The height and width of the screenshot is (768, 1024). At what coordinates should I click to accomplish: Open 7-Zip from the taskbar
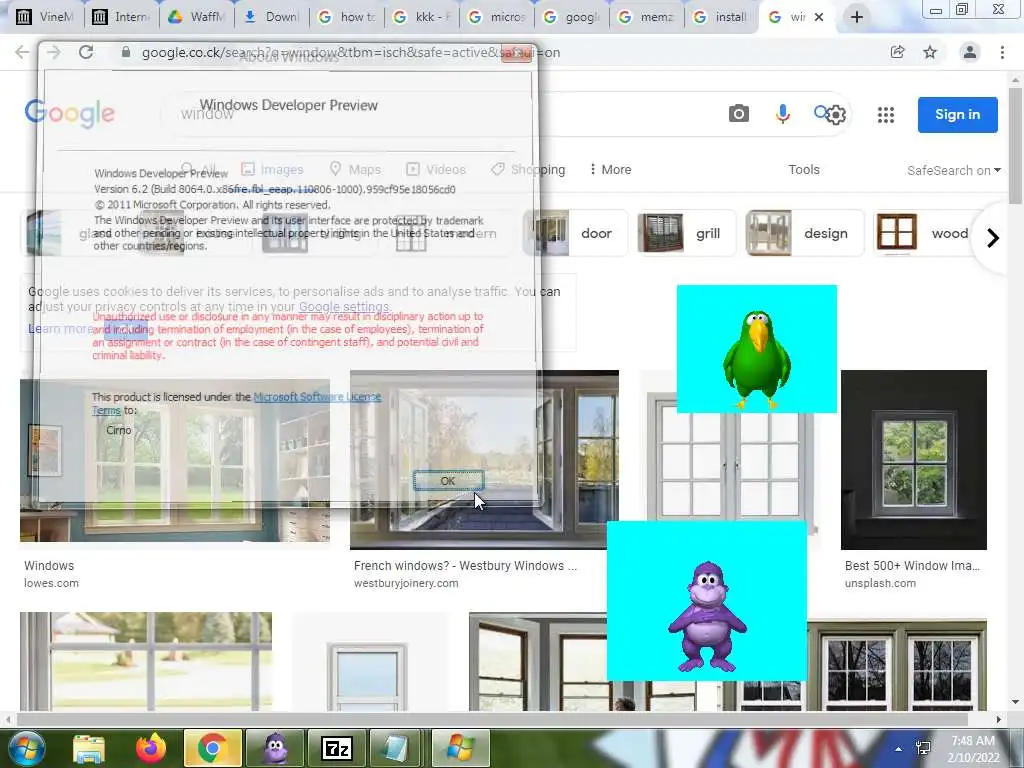(x=337, y=748)
